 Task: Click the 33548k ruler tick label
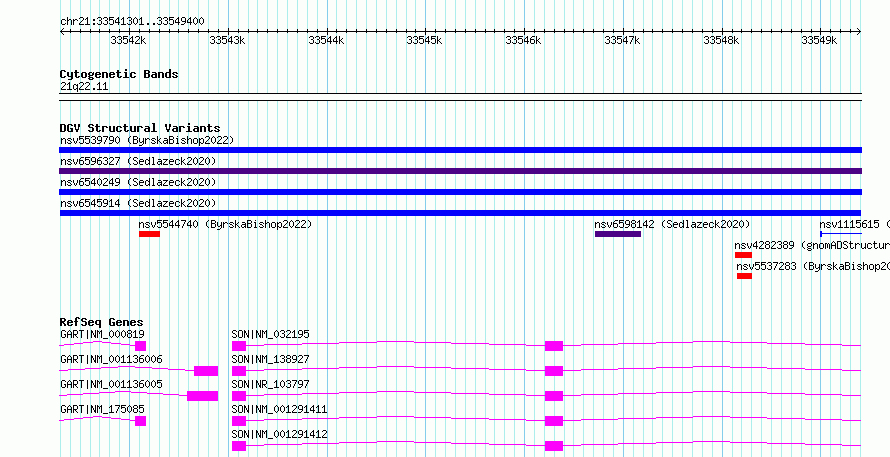pyautogui.click(x=721, y=40)
